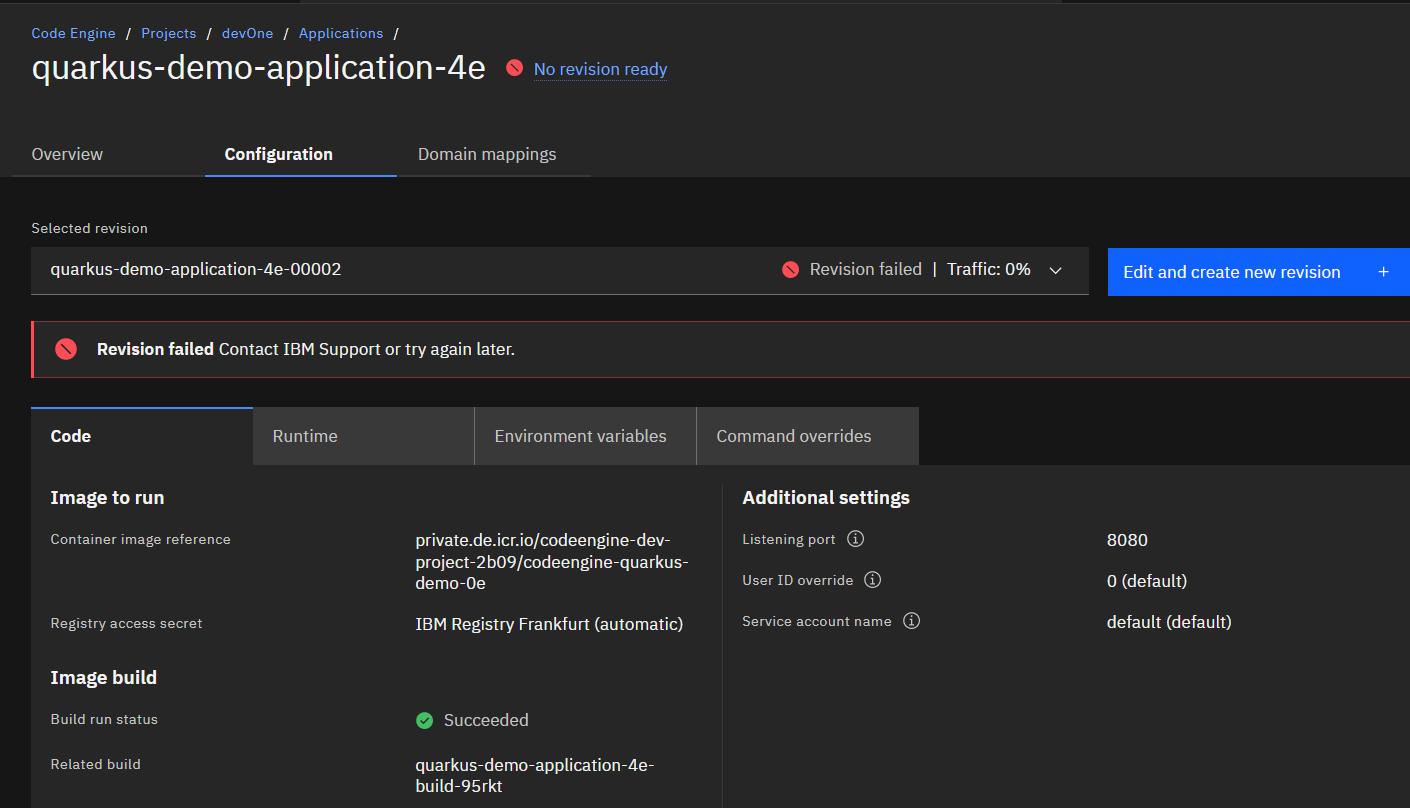Open the Projects breadcrumb link

(168, 33)
